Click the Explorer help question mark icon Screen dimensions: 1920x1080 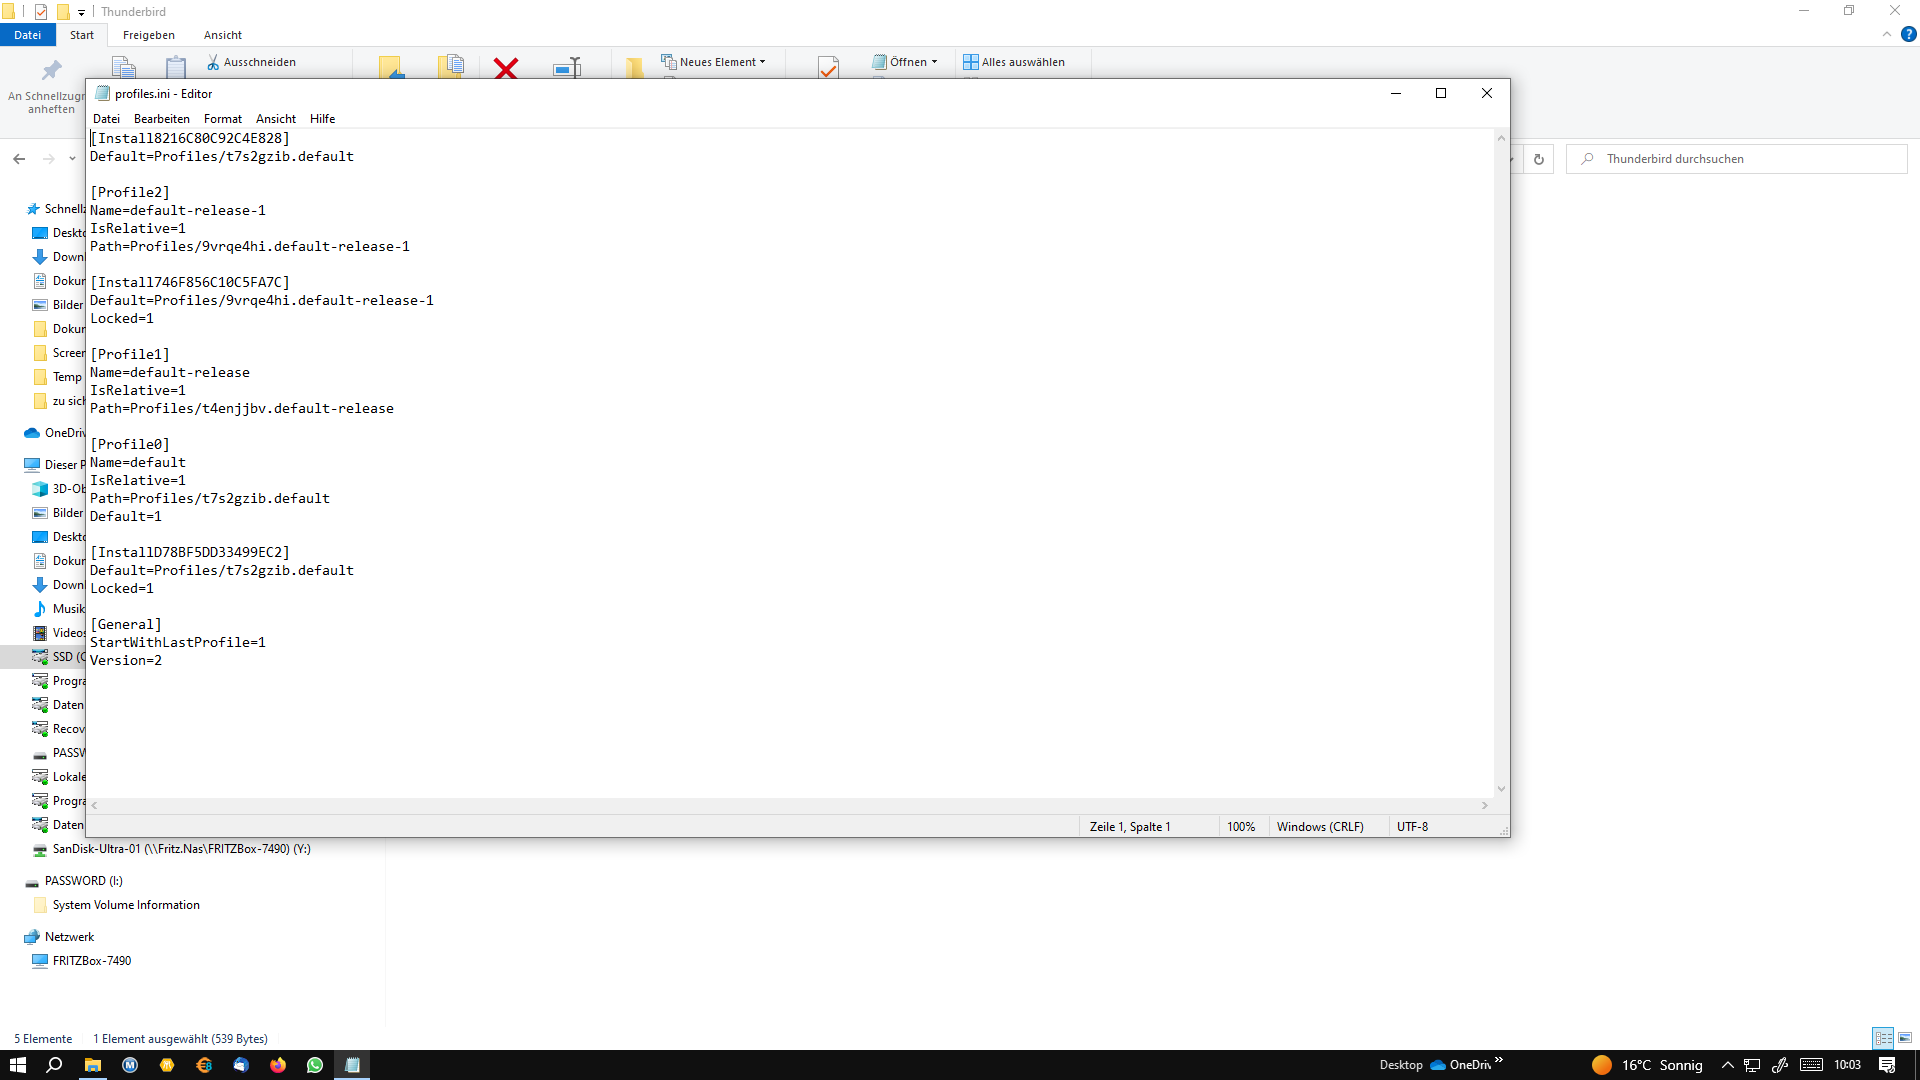click(x=1908, y=34)
